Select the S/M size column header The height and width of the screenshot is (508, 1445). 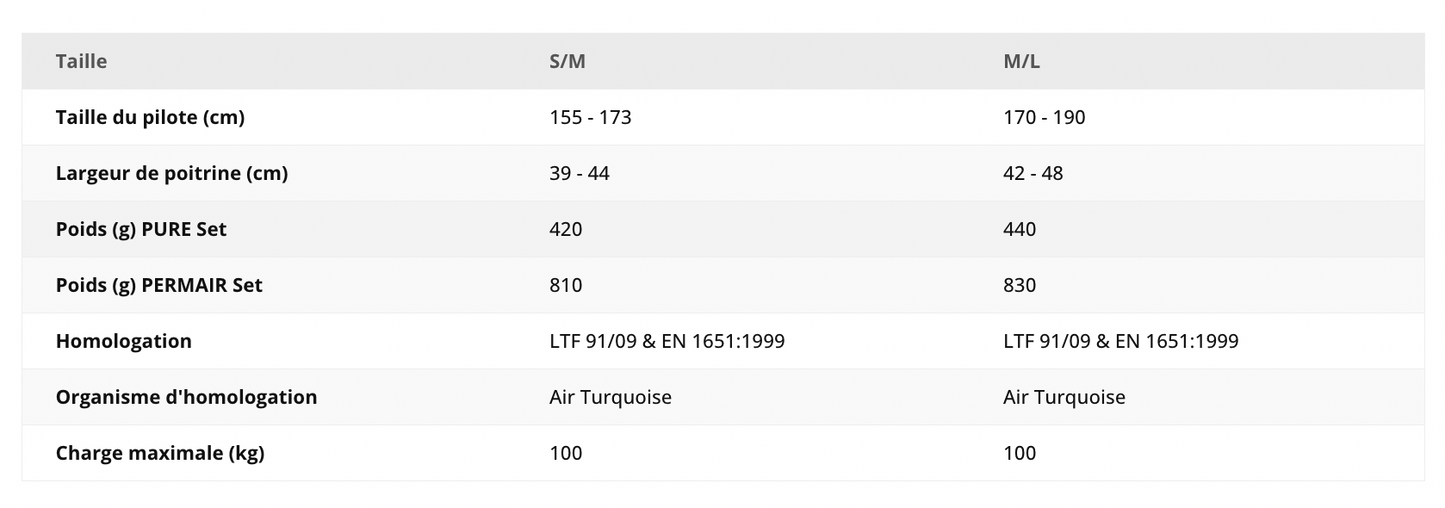click(567, 61)
